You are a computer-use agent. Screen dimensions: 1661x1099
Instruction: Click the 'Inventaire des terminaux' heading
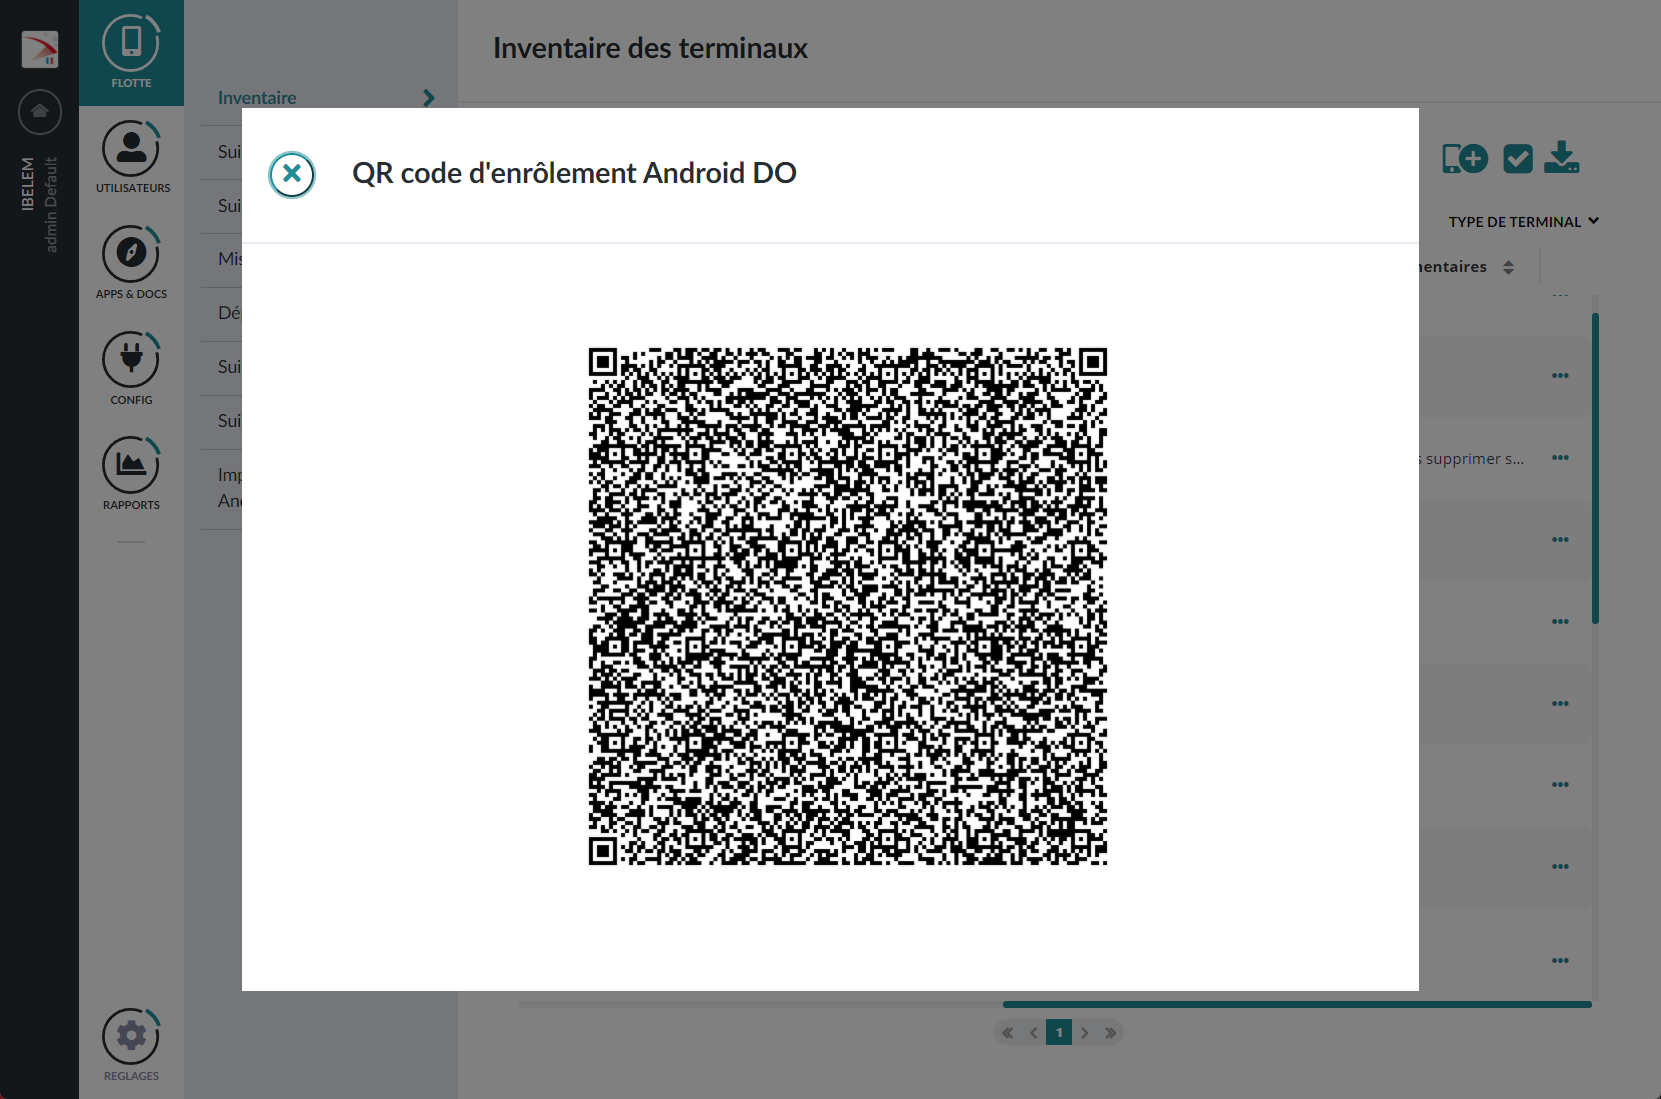point(650,48)
